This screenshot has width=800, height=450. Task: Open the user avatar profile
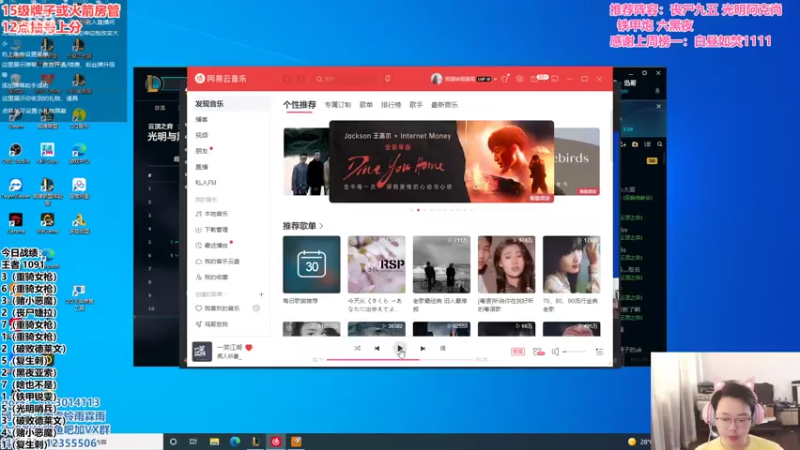pos(436,79)
